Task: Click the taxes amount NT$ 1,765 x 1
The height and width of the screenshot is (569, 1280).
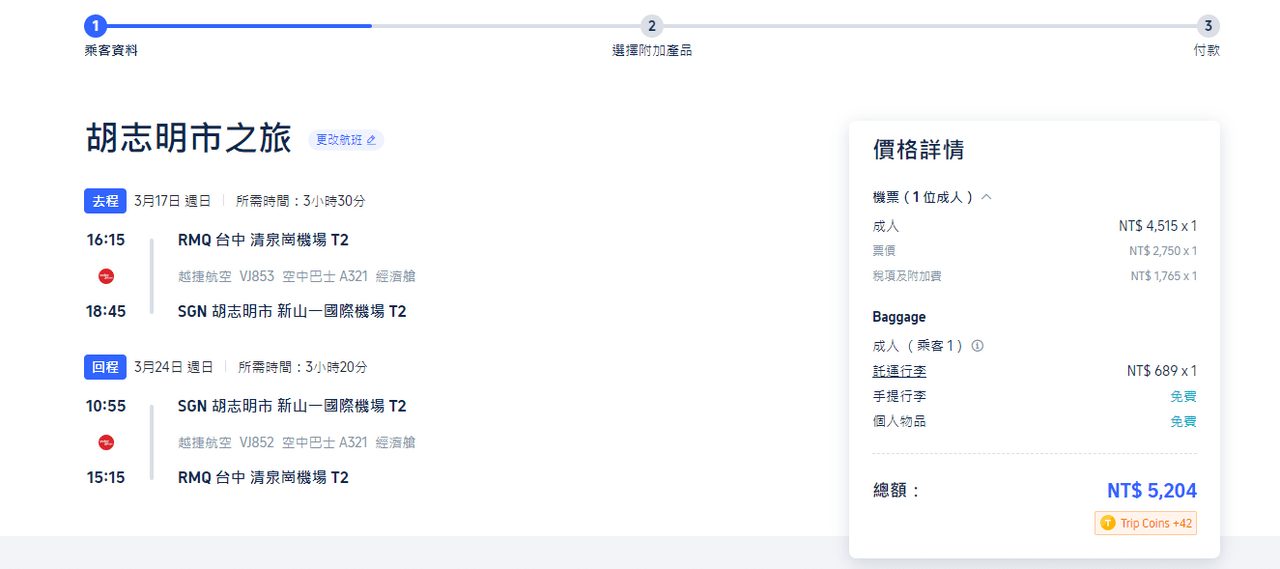Action: 1164,276
